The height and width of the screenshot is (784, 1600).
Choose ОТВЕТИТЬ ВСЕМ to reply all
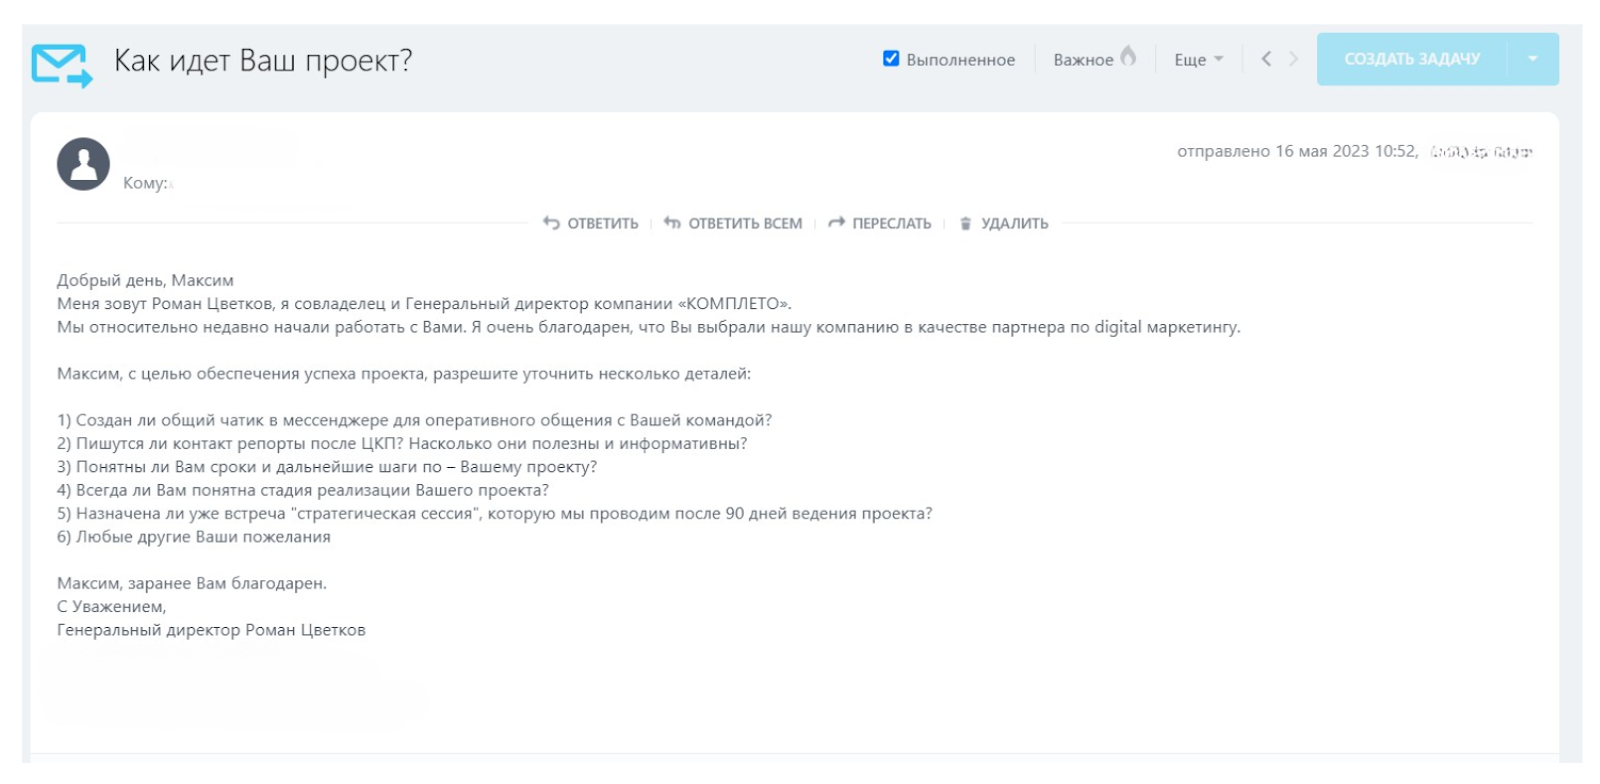[733, 223]
